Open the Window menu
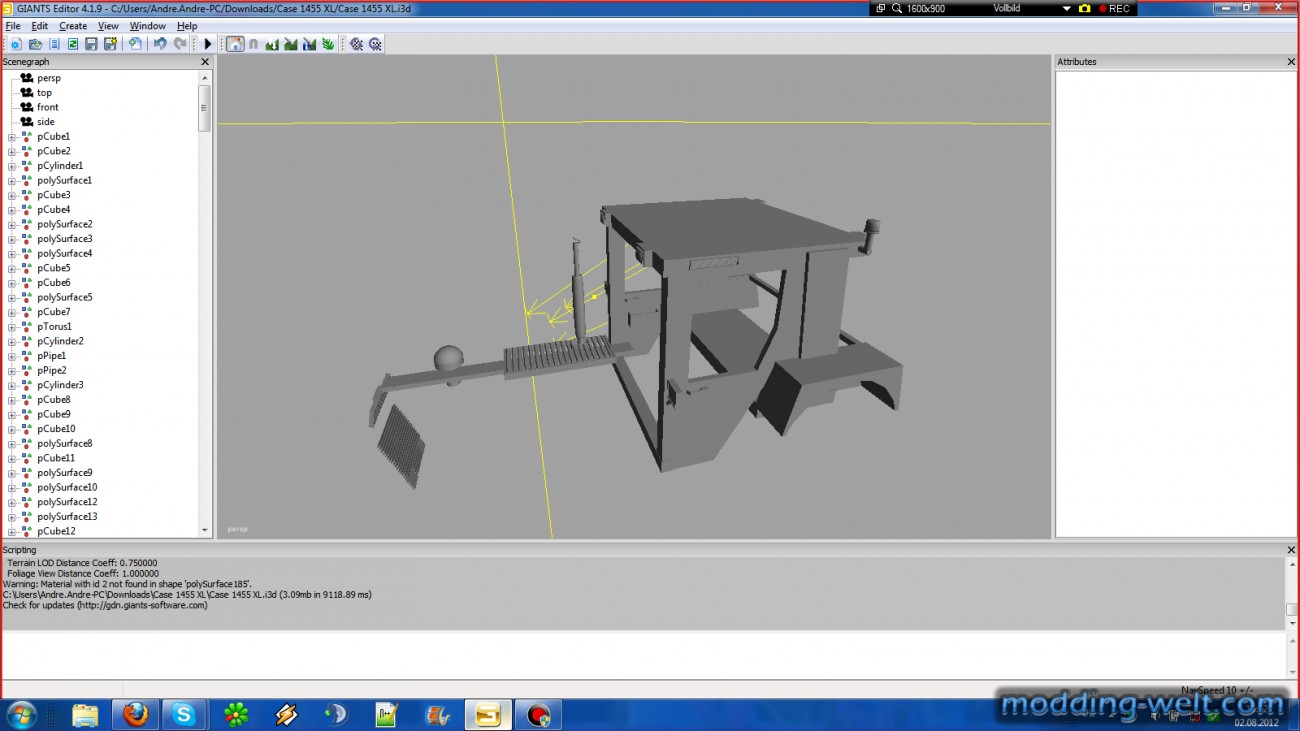This screenshot has width=1300, height=731. 148,26
